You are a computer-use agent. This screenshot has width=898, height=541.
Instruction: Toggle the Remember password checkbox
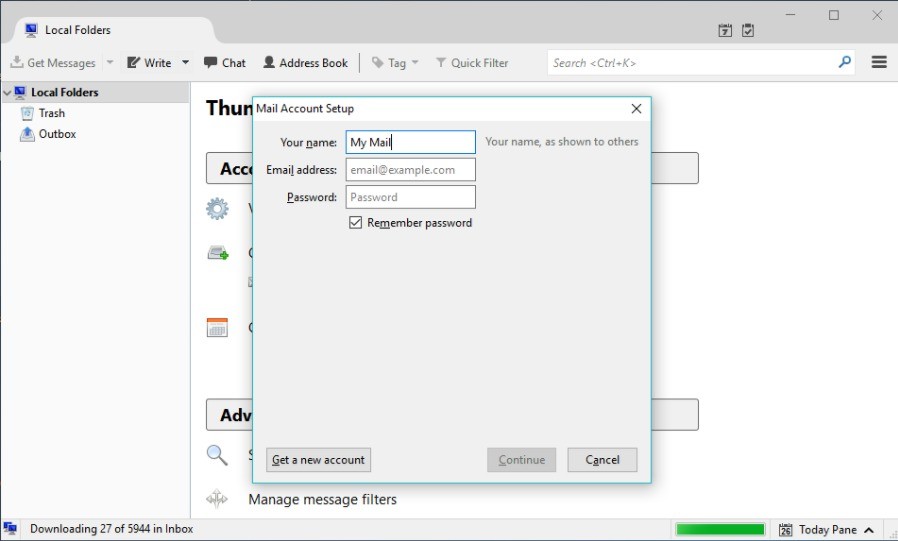click(355, 223)
